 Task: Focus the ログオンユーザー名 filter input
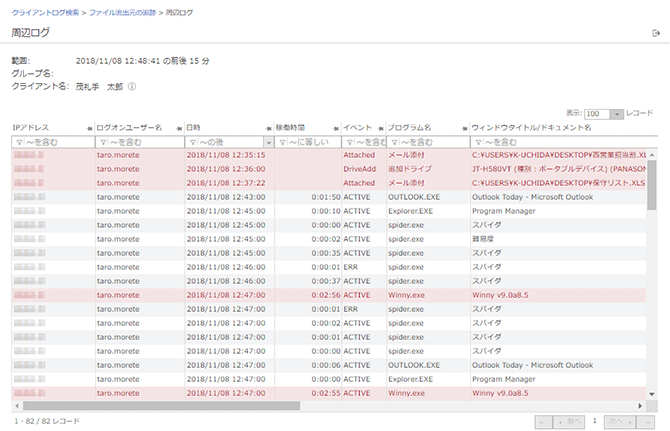(140, 142)
